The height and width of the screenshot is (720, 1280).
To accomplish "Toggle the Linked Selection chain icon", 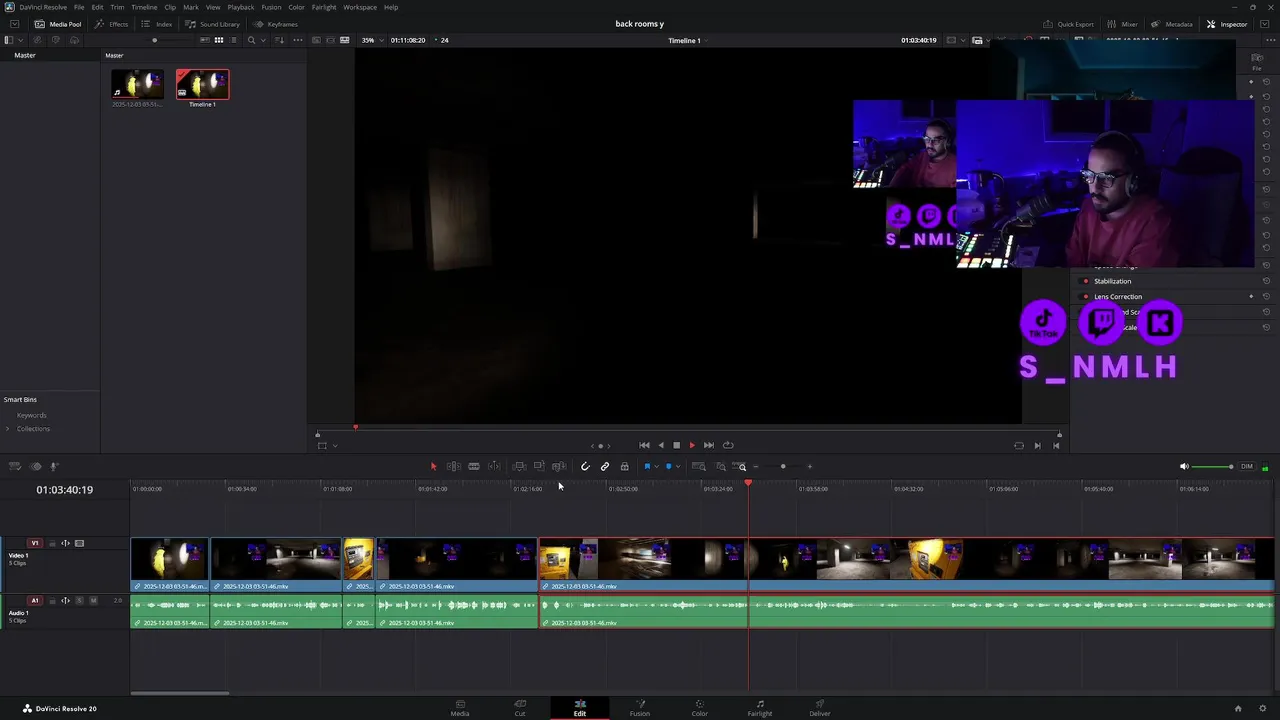I will [x=605, y=466].
